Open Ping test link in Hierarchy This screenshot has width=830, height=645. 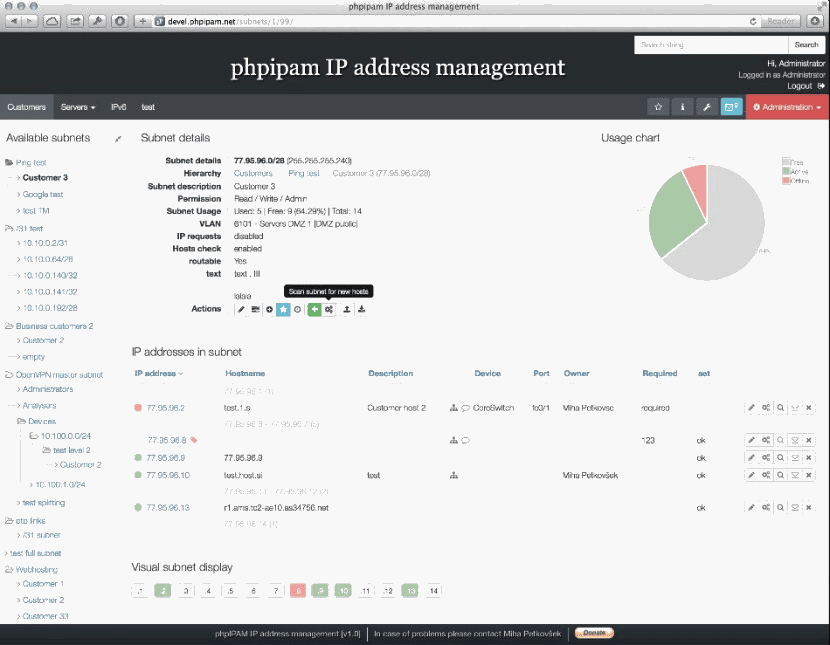click(304, 173)
